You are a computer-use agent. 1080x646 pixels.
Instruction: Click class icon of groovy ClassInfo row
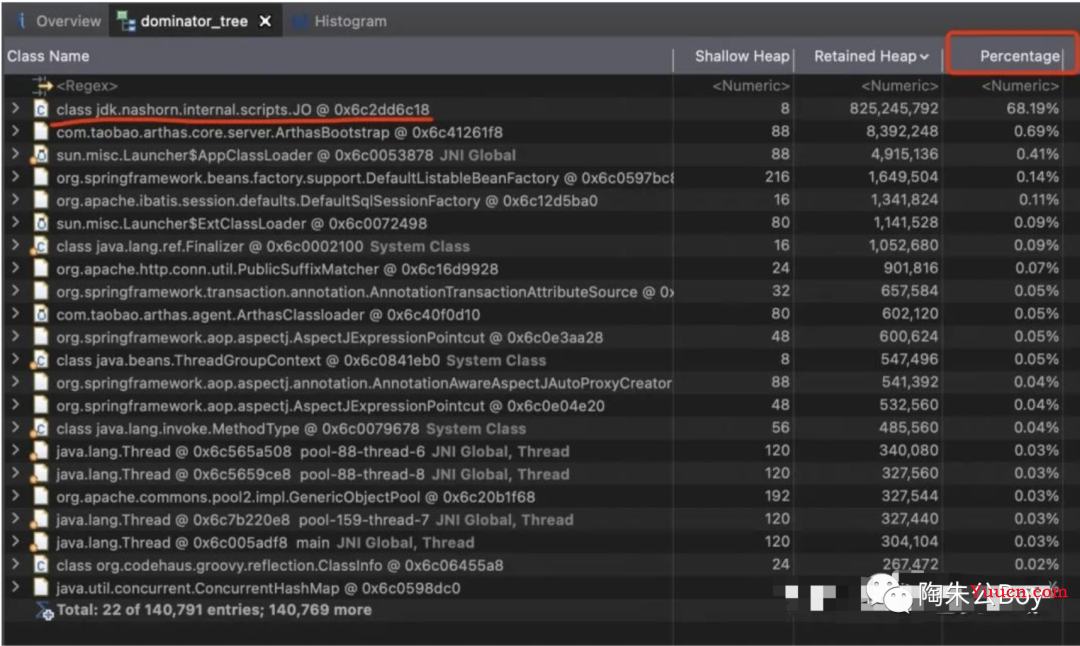pos(41,565)
